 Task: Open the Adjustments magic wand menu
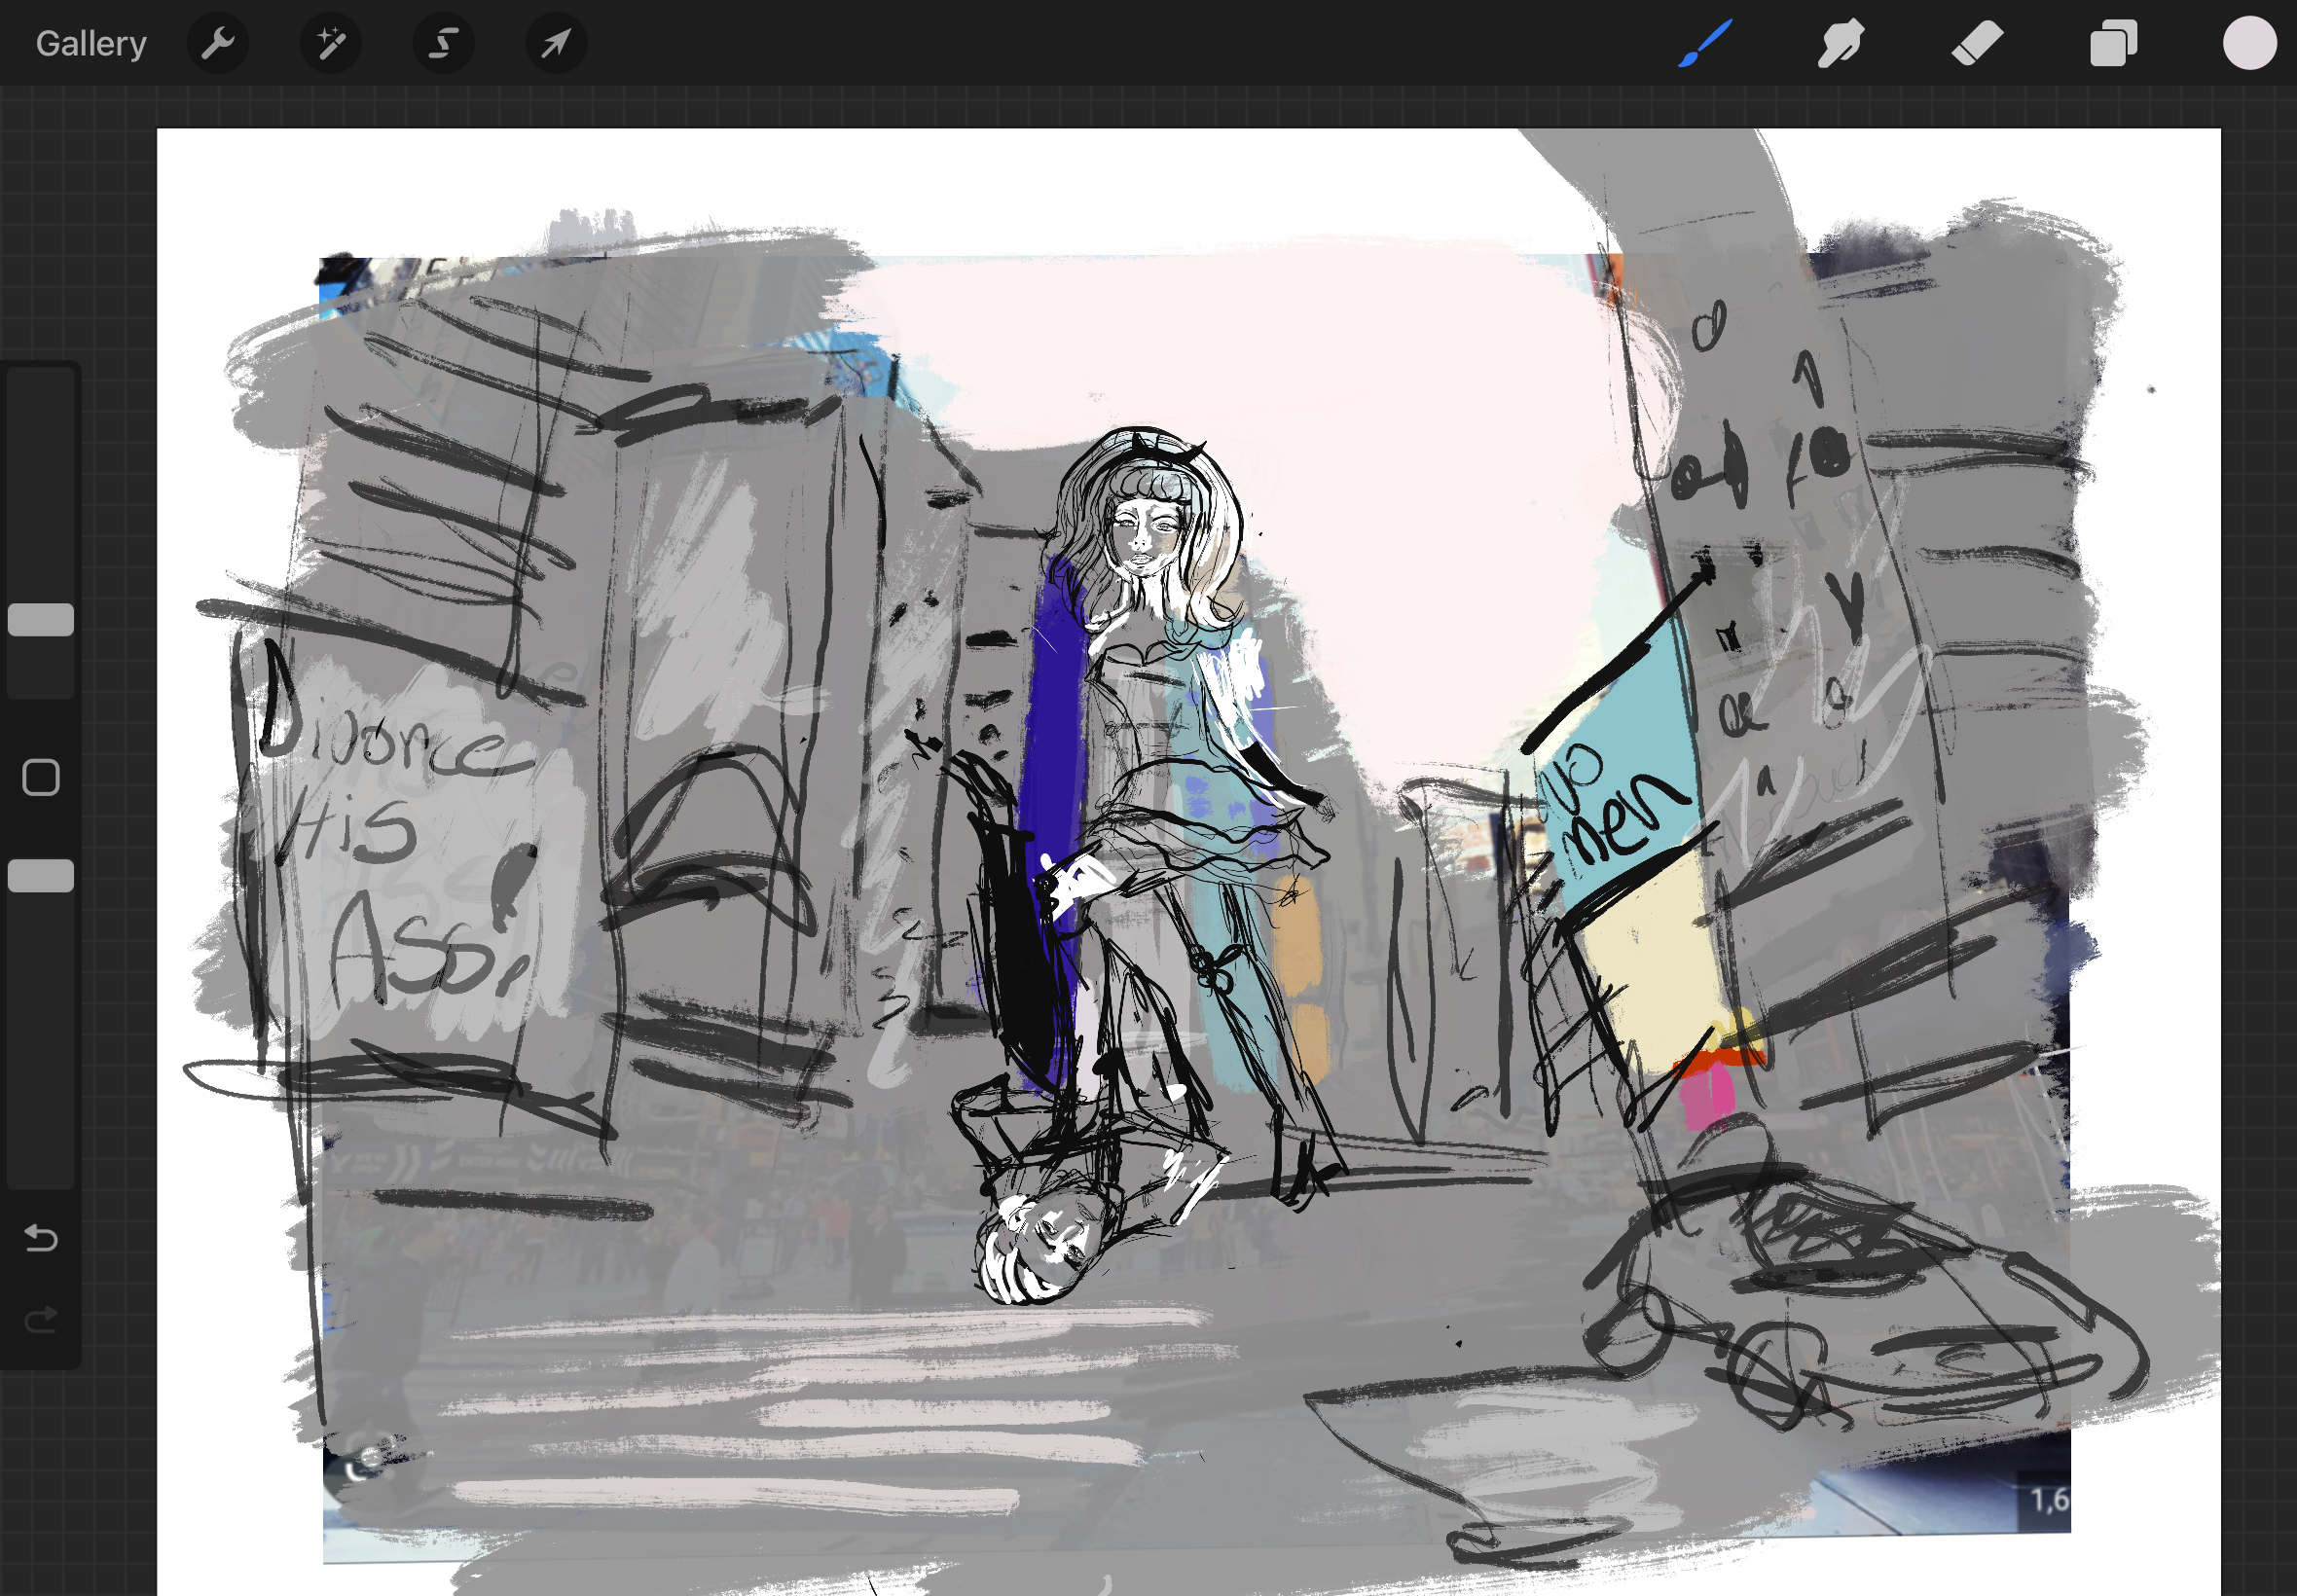pos(331,44)
